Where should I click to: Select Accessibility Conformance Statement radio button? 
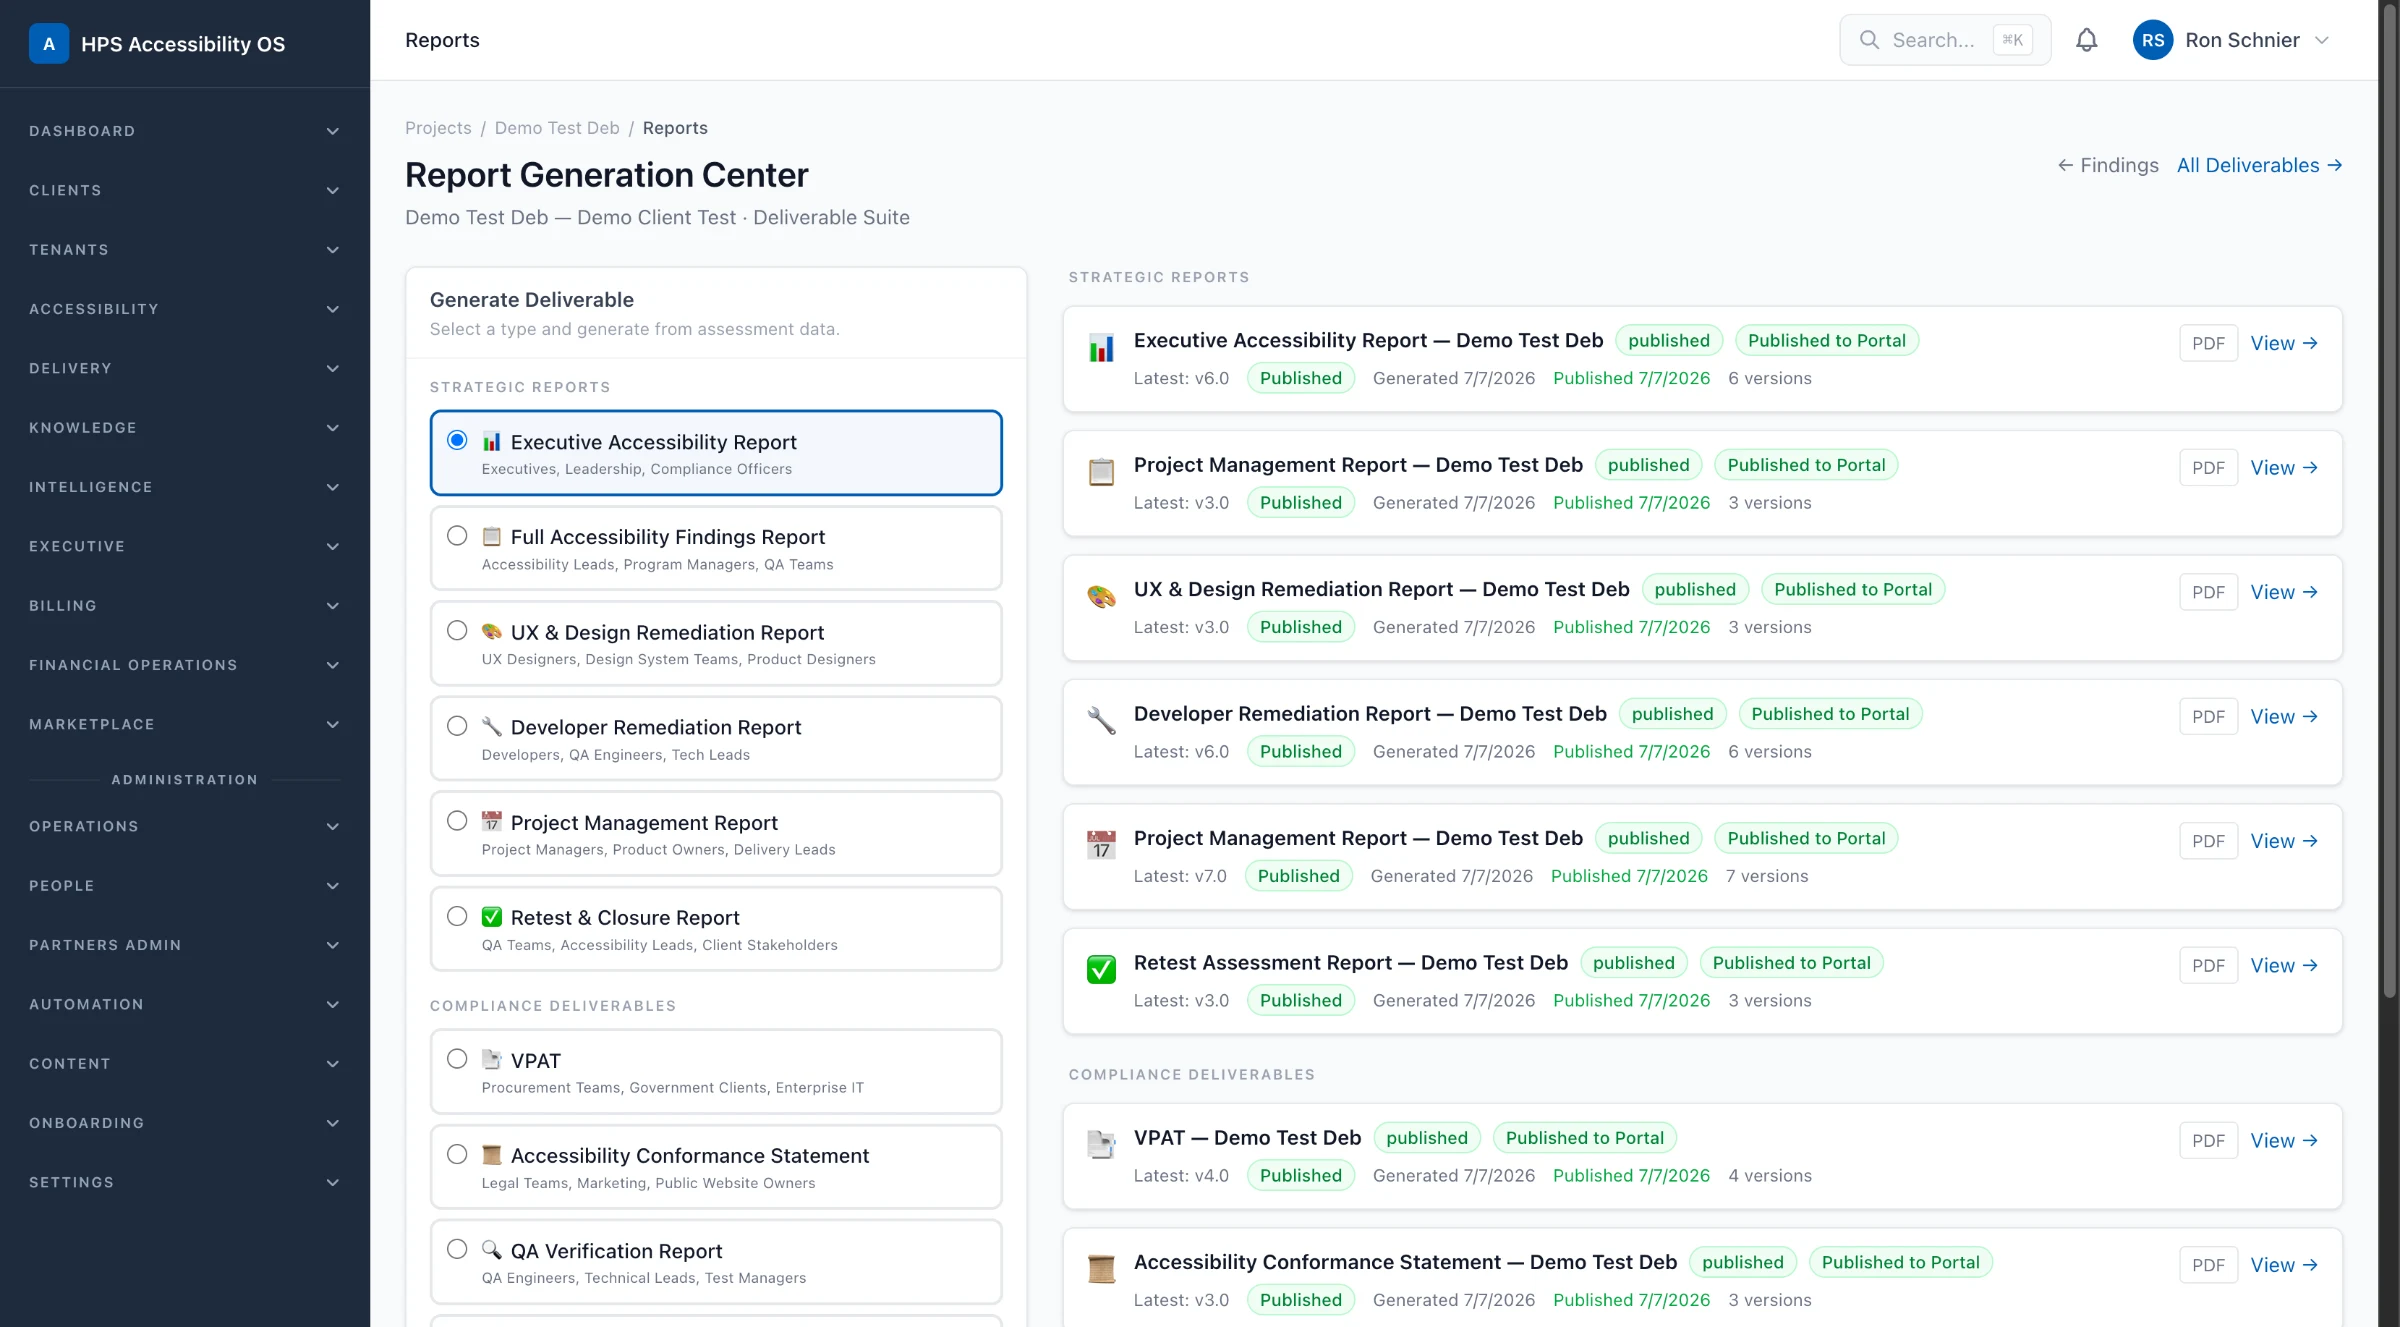457,1154
